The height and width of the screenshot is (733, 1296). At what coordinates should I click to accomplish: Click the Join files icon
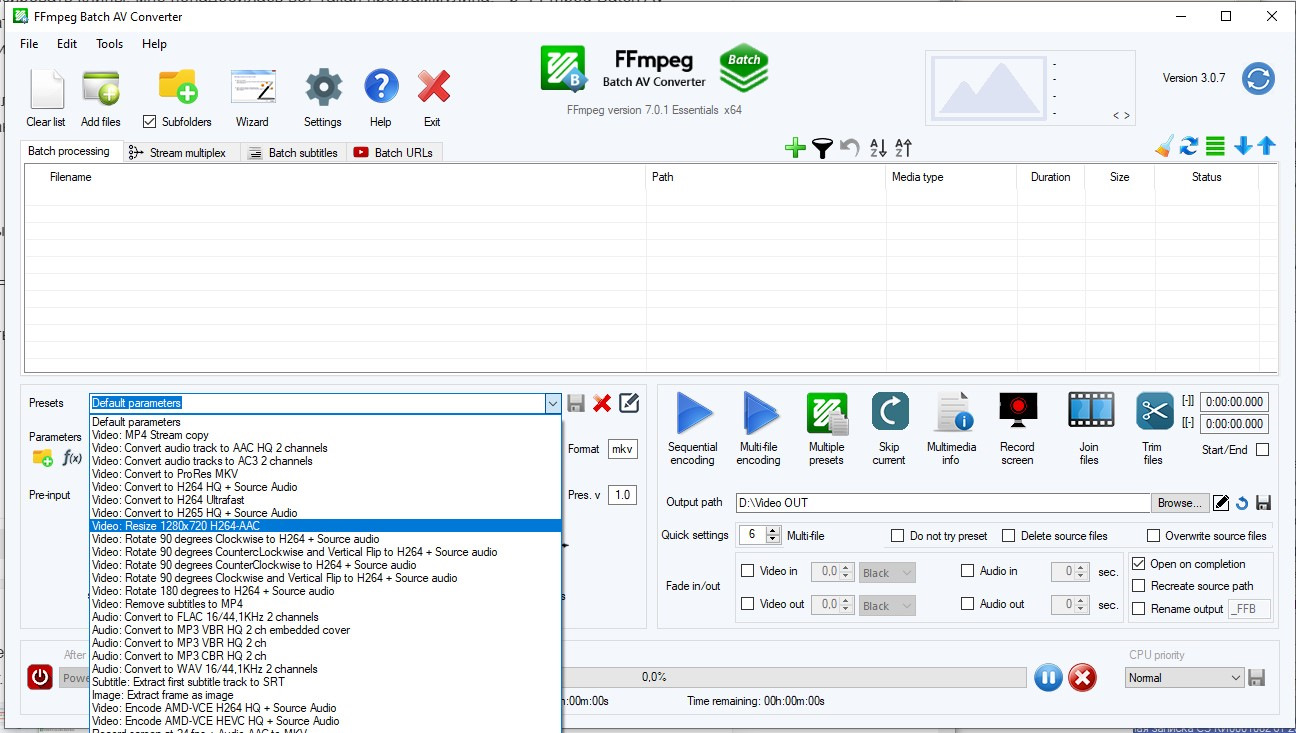click(x=1090, y=411)
